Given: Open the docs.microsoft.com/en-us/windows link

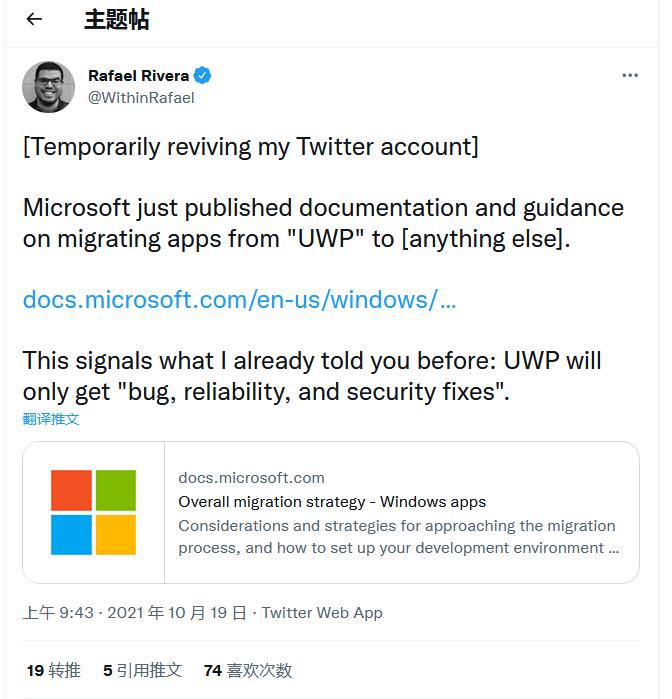Looking at the screenshot, I should pos(239,299).
